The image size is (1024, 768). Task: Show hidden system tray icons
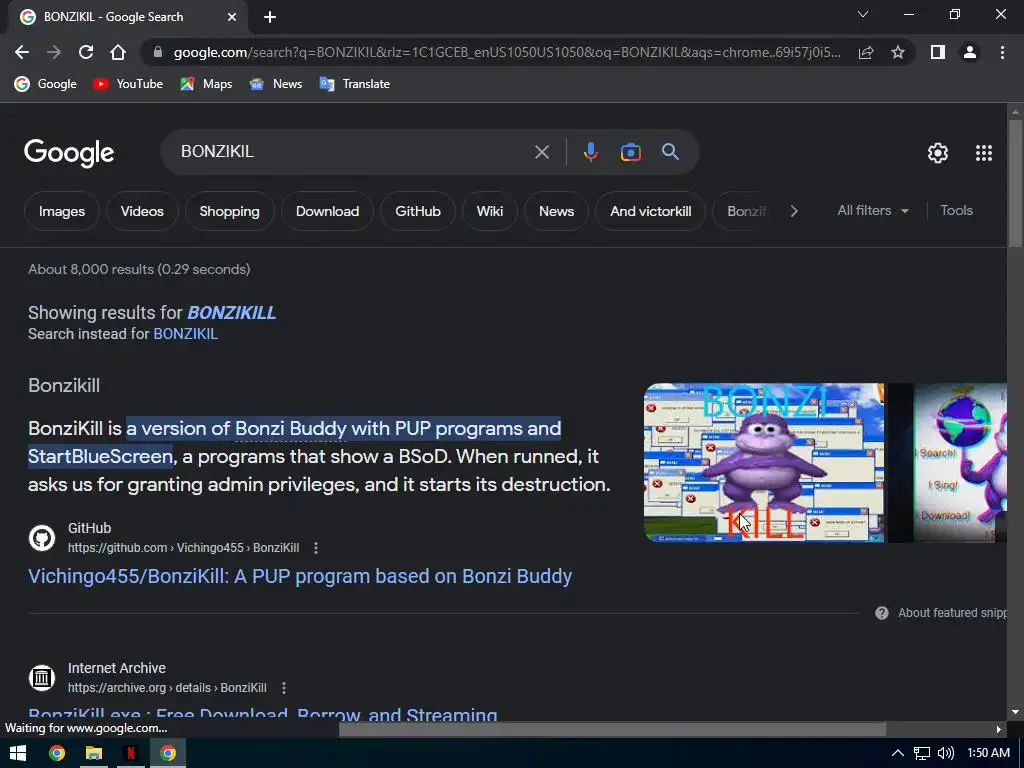[x=898, y=753]
